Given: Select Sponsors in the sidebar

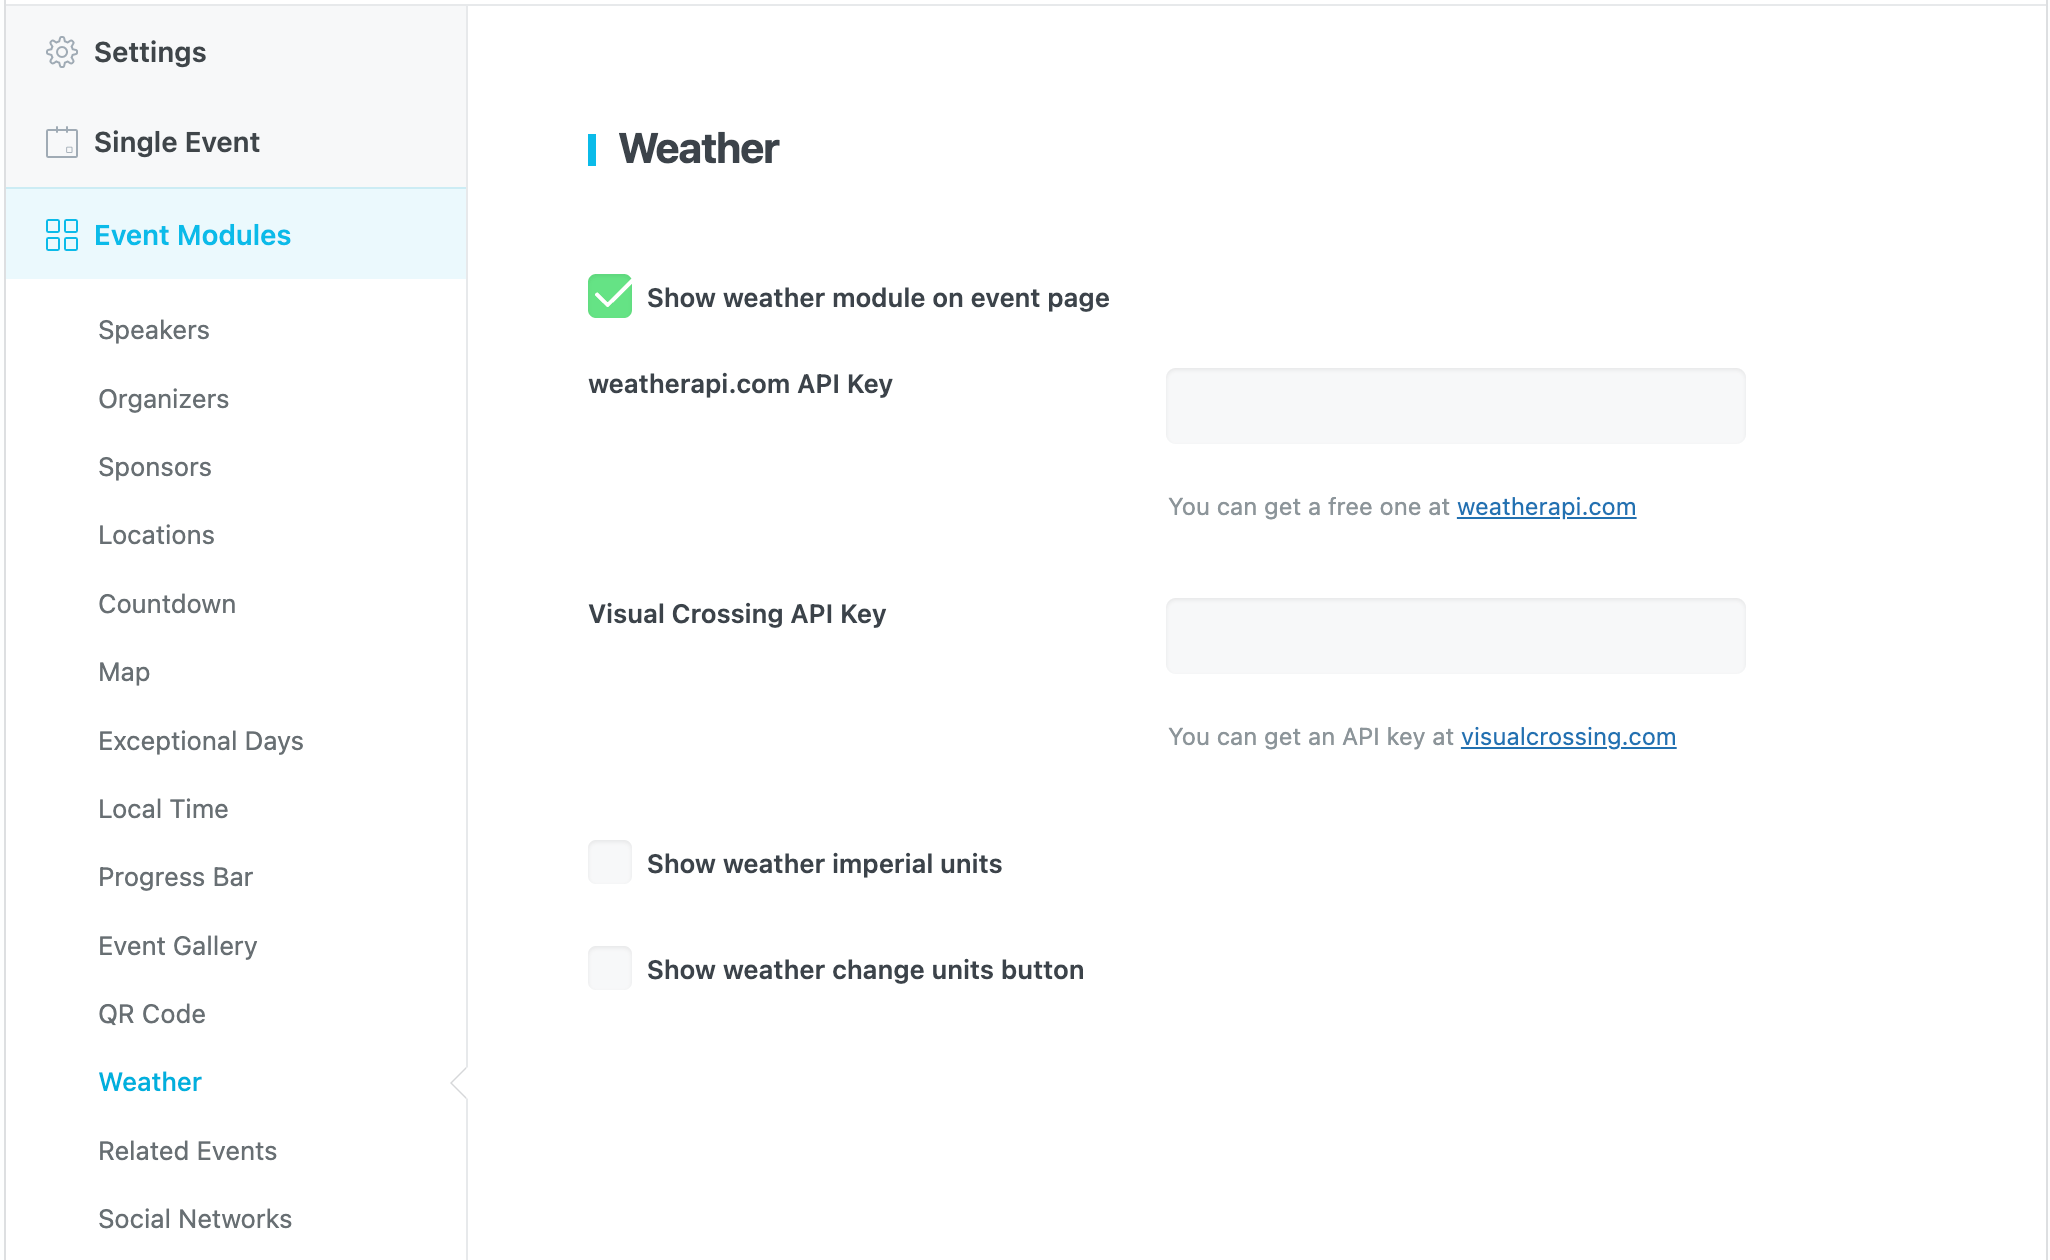Looking at the screenshot, I should pos(155,467).
